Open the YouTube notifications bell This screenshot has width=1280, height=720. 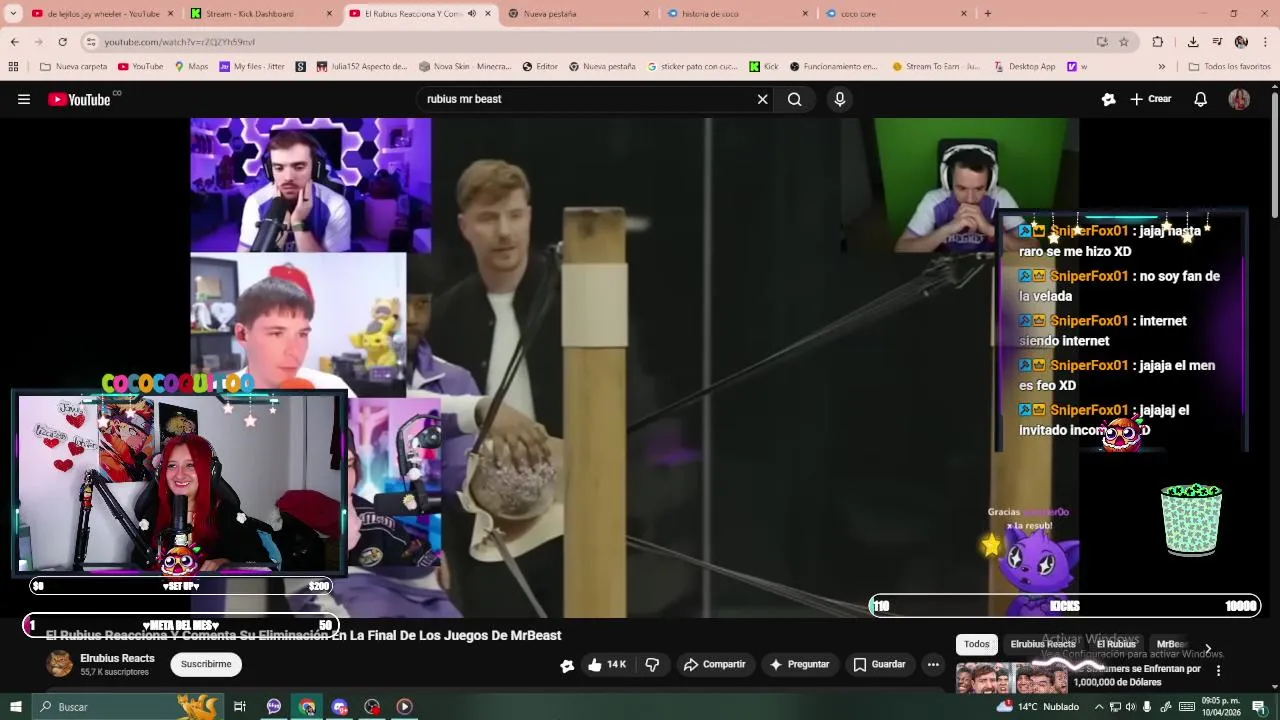pos(1201,99)
